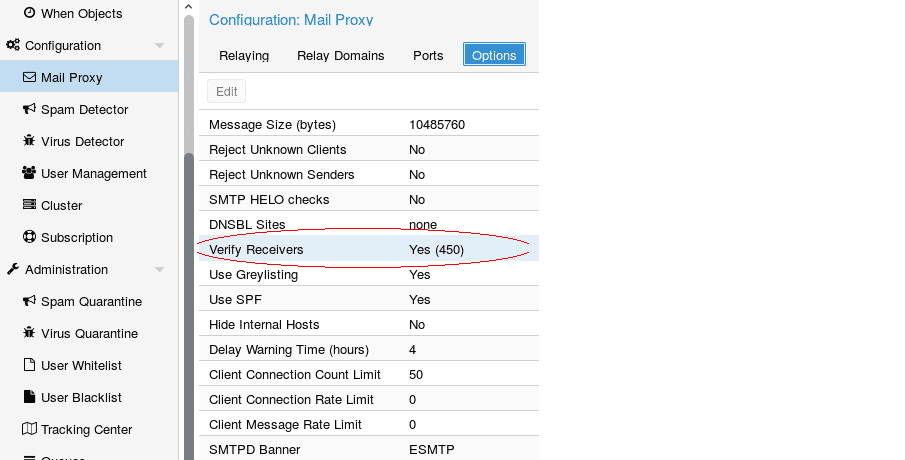Screen dimensions: 905x460
Task: Select the Use Greylisting option row
Action: tap(368, 274)
